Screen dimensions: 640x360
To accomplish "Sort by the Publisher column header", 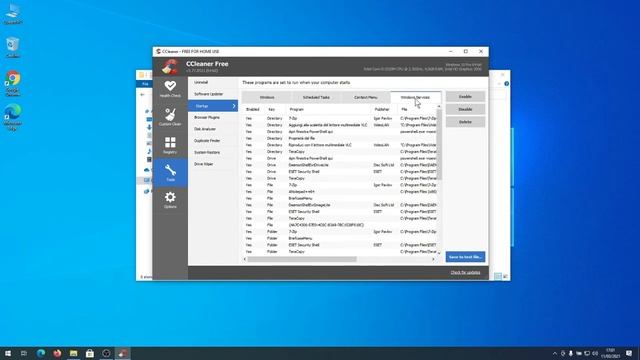I will (384, 109).
